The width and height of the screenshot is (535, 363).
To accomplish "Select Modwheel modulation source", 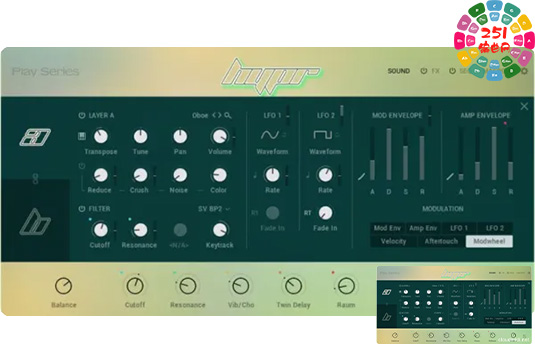I will [x=489, y=241].
